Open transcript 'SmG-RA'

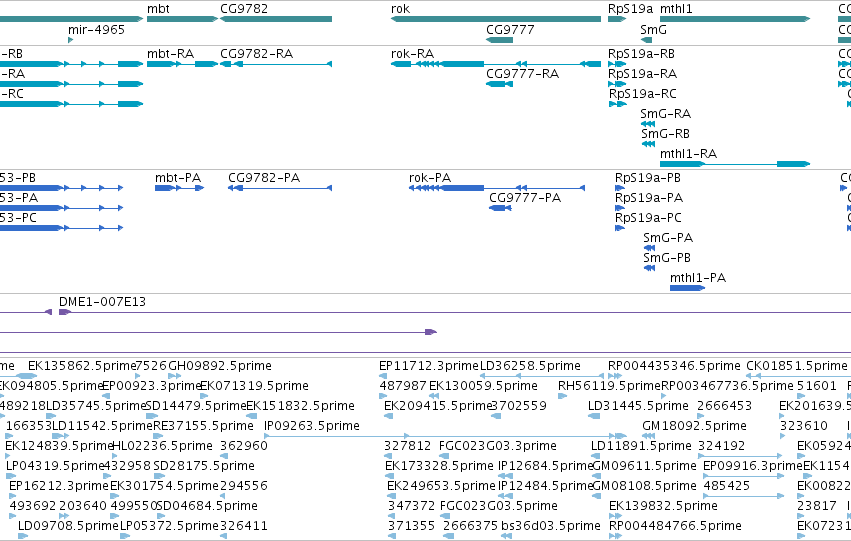647,124
